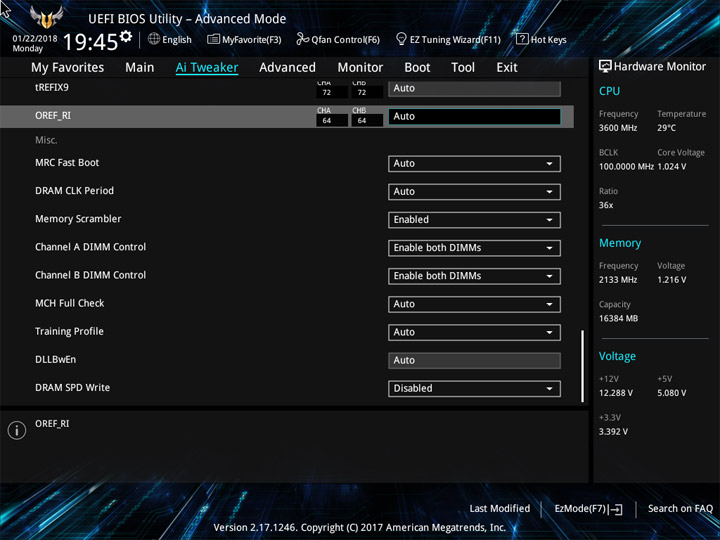Switch to EzMode(F7)

589,509
